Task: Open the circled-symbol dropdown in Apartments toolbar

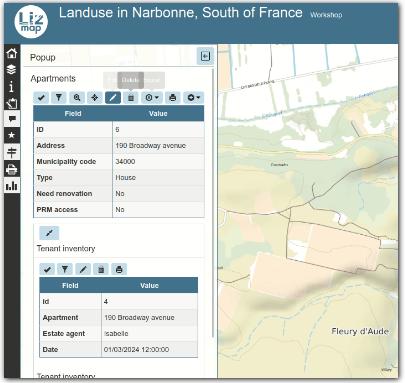Action: [152, 98]
